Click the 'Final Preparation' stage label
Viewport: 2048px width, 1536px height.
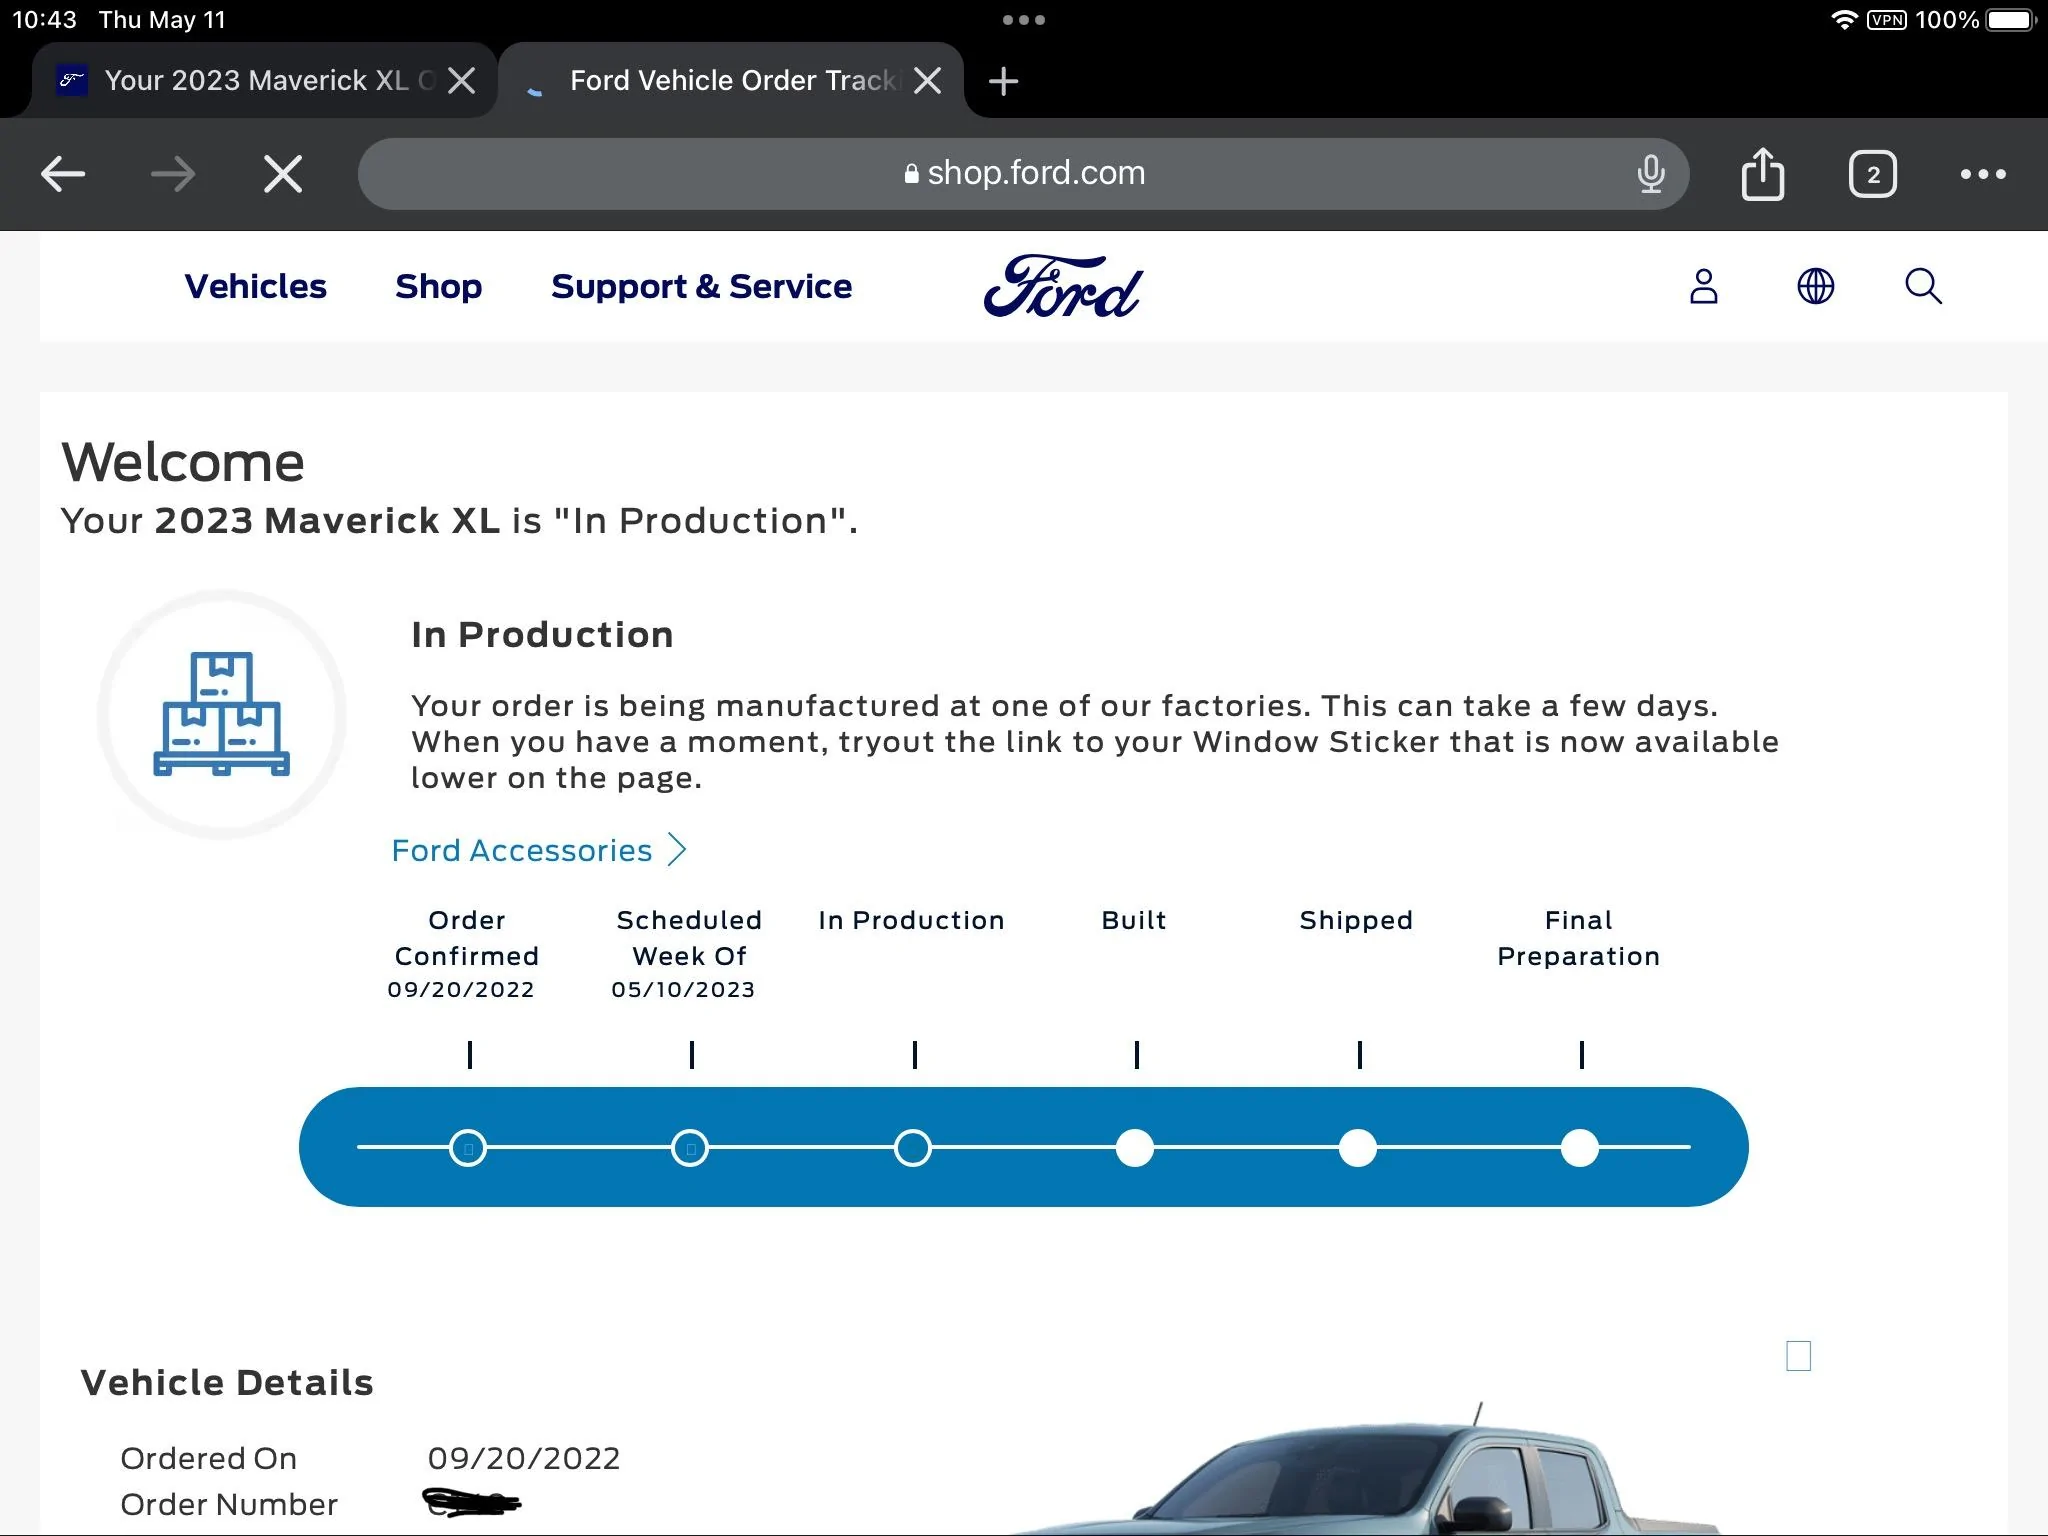(x=1579, y=938)
